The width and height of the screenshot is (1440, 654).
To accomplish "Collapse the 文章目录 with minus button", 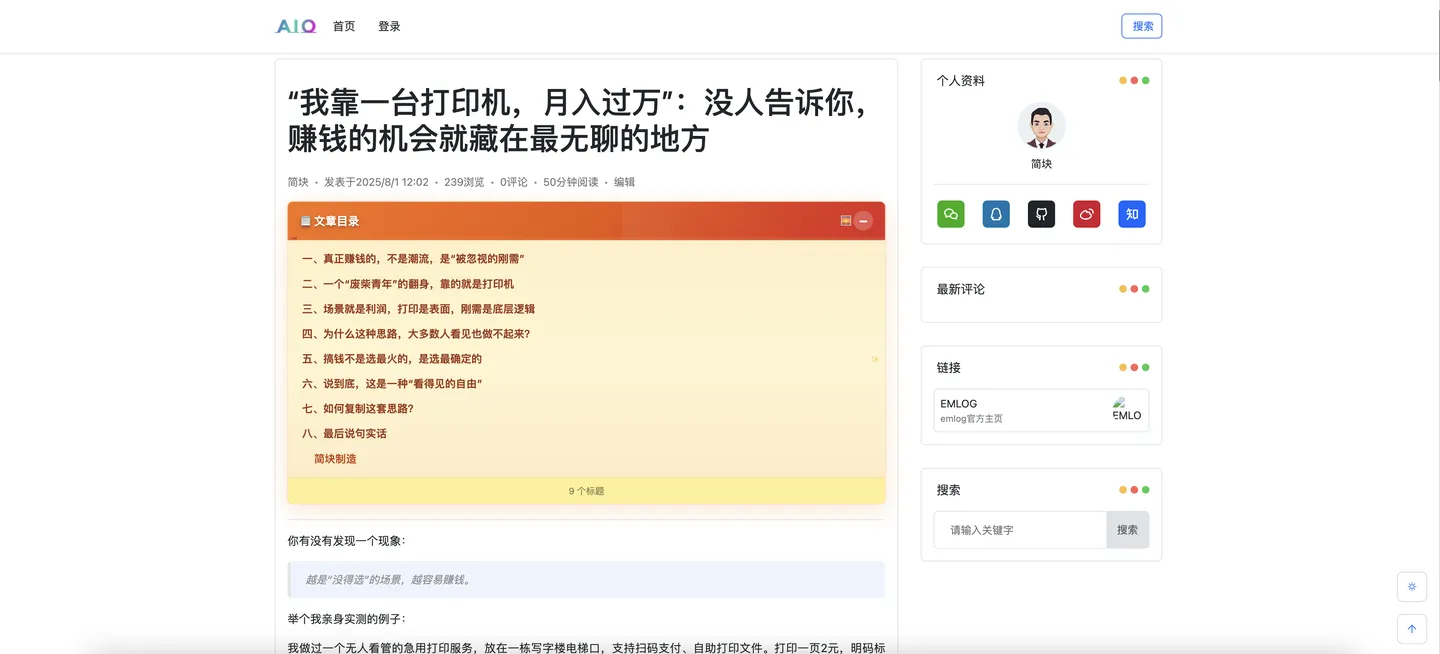I will click(x=863, y=221).
